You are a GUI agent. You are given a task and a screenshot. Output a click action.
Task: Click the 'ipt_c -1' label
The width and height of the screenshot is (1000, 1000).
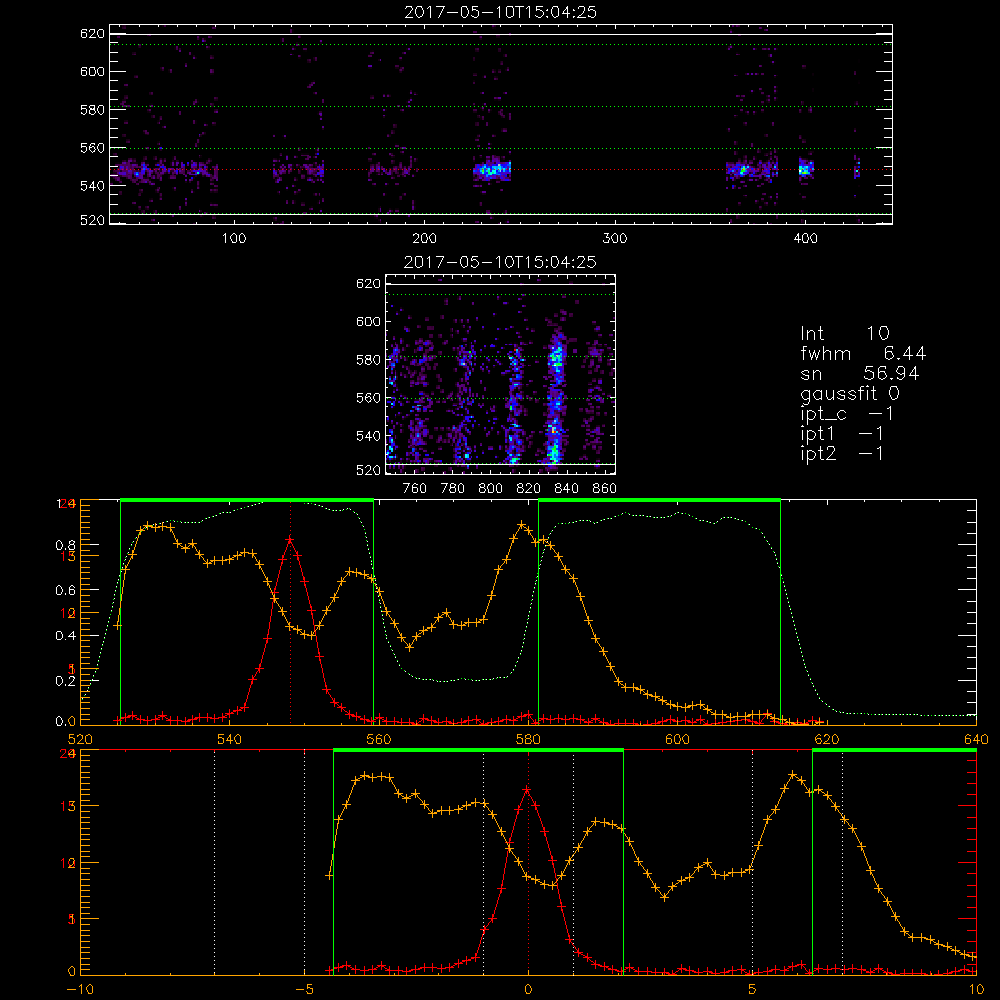pos(847,414)
